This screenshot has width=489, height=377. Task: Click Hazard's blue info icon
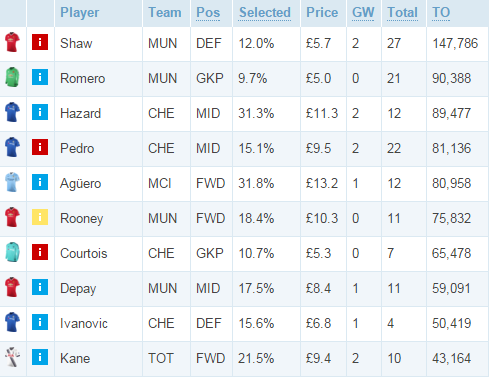click(40, 112)
